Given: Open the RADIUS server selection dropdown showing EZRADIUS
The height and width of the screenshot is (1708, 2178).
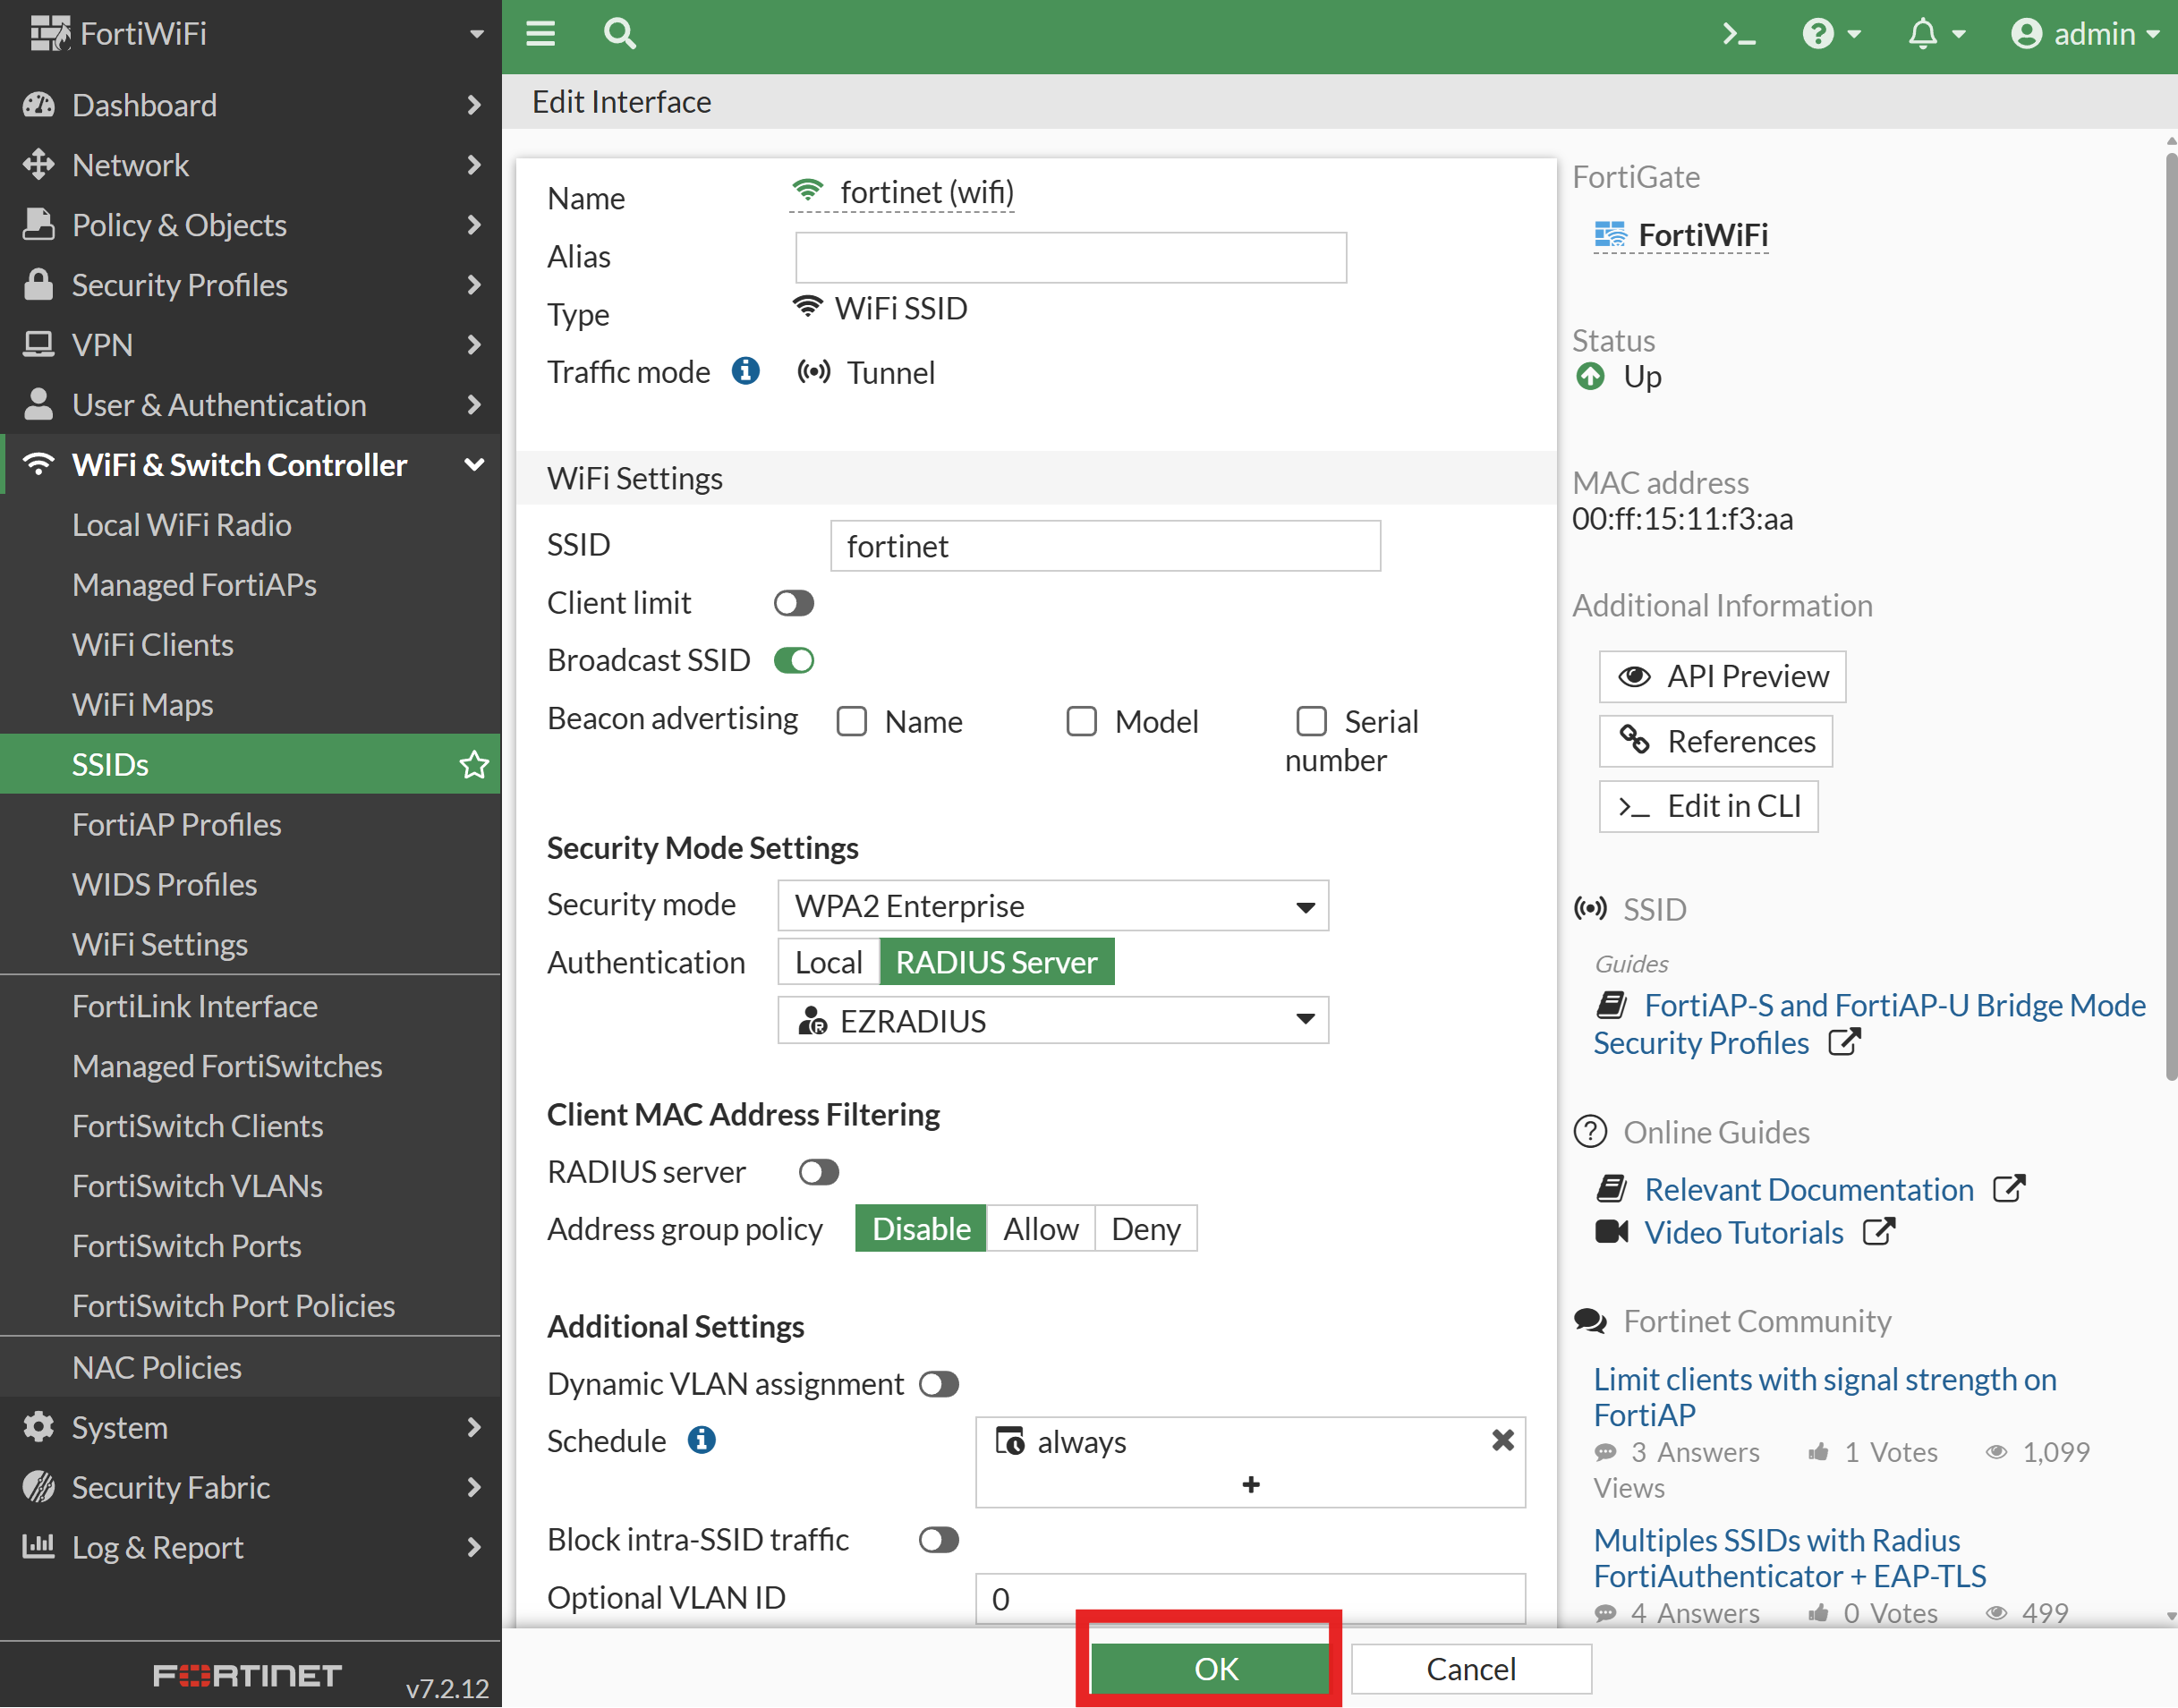Looking at the screenshot, I should click(1051, 1020).
